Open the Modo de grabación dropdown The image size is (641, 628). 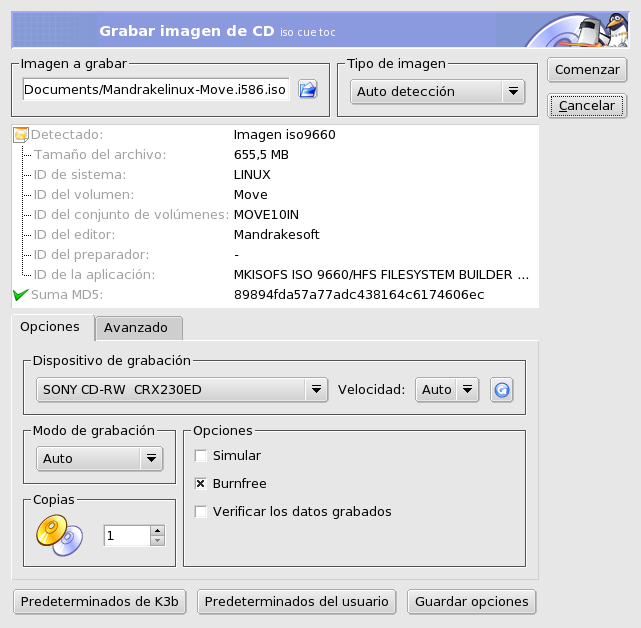(100, 459)
